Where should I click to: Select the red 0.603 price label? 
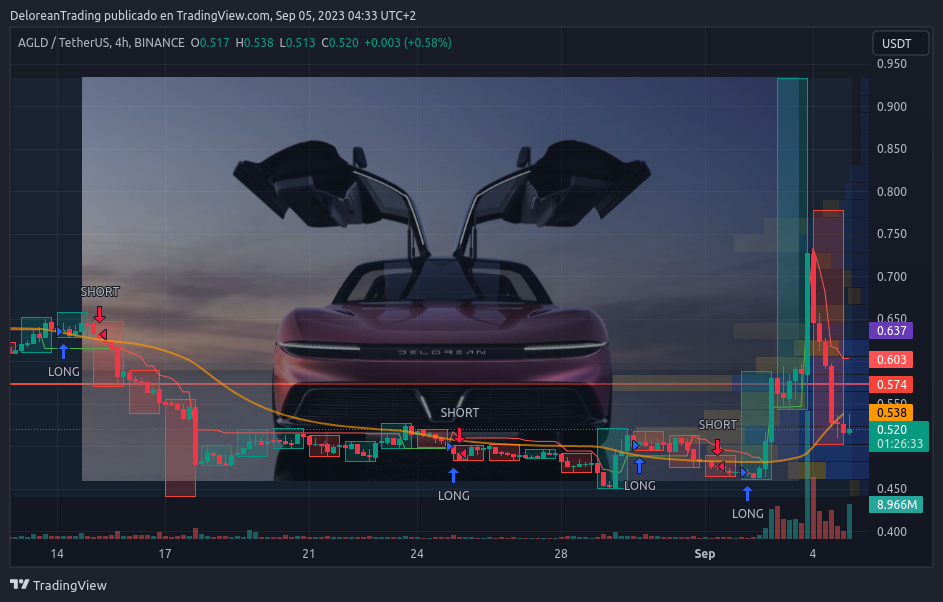coord(891,360)
